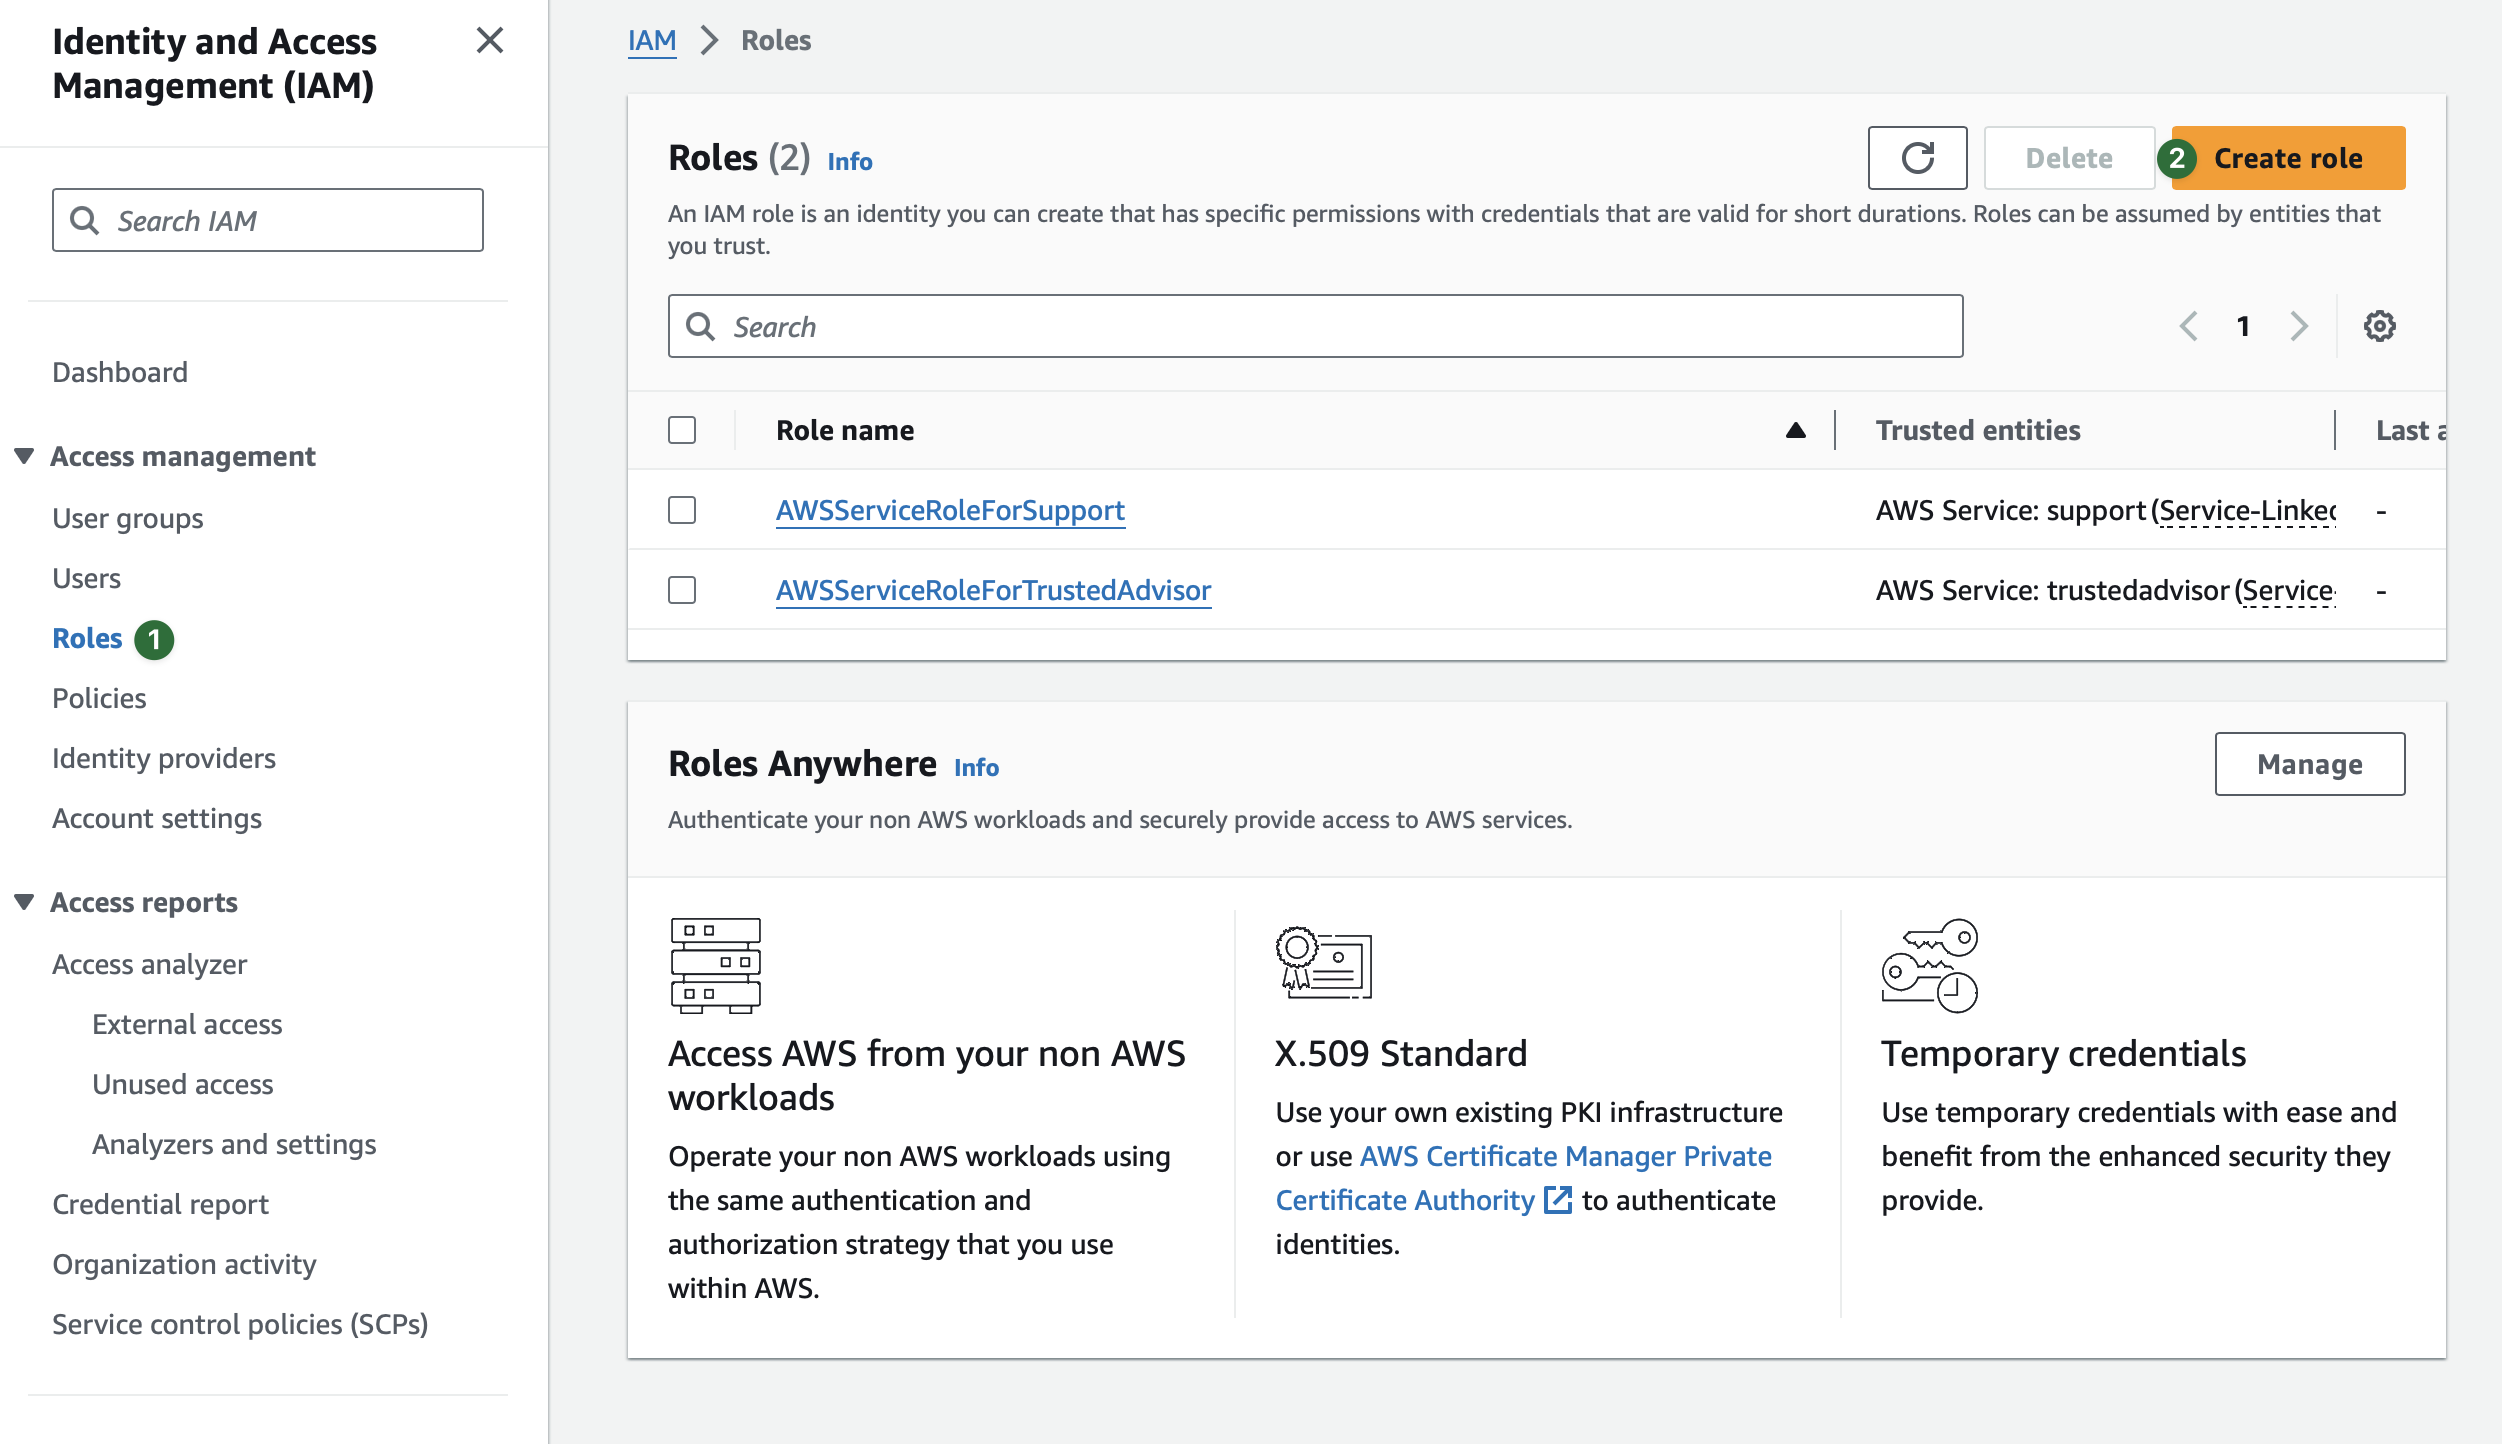The image size is (2502, 1444).
Task: Open table preferences gear icon
Action: pyautogui.click(x=2379, y=326)
